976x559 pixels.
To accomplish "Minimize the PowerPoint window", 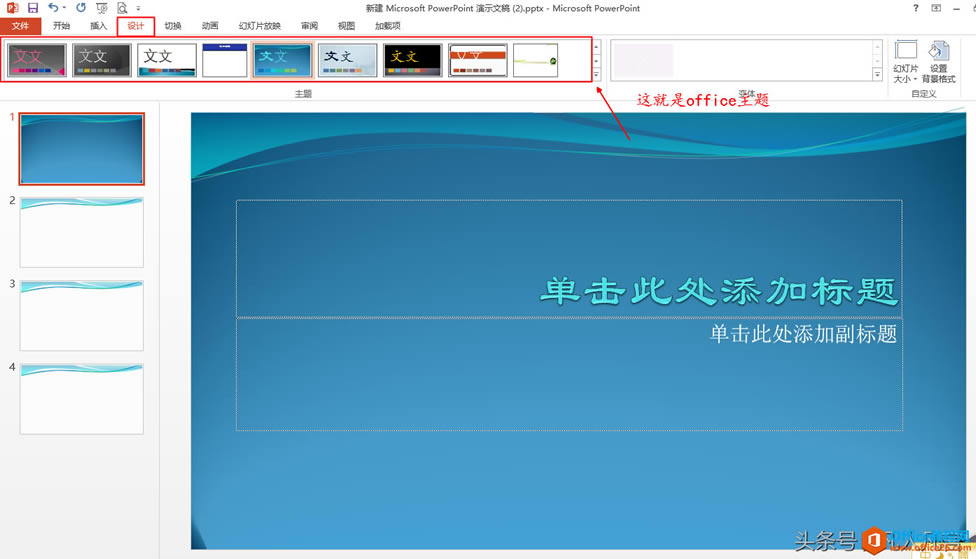I will 956,9.
